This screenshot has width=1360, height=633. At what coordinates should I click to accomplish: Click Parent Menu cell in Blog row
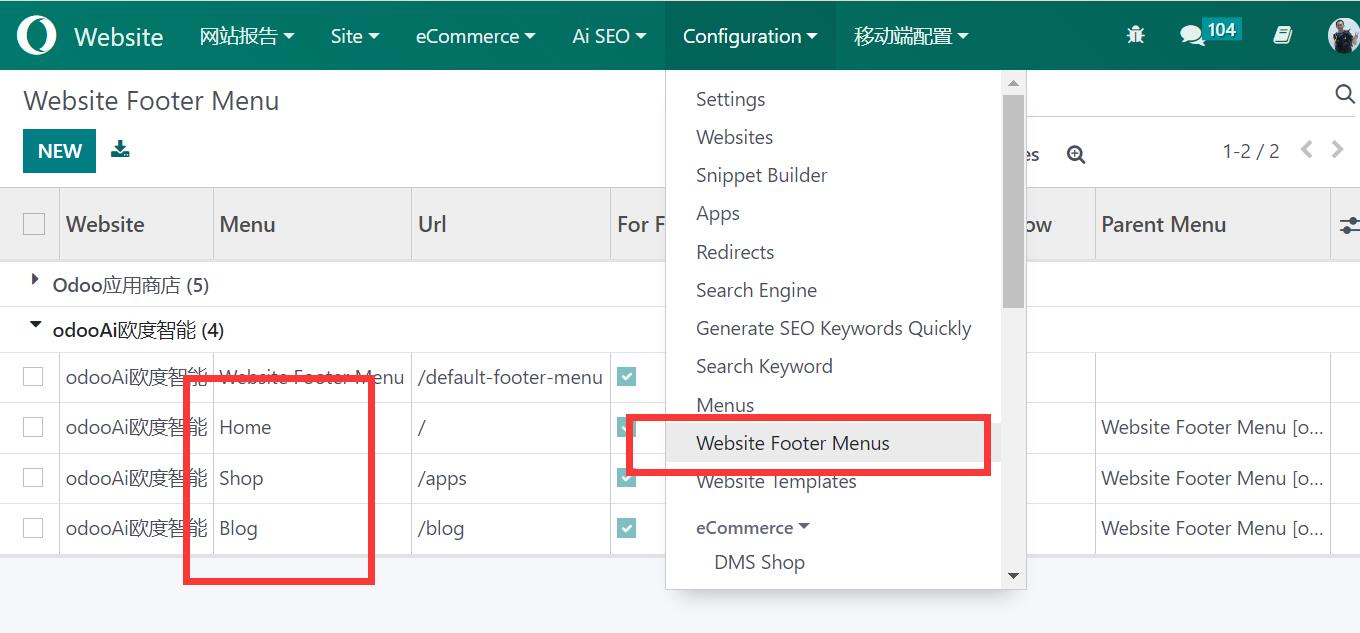tap(1212, 528)
